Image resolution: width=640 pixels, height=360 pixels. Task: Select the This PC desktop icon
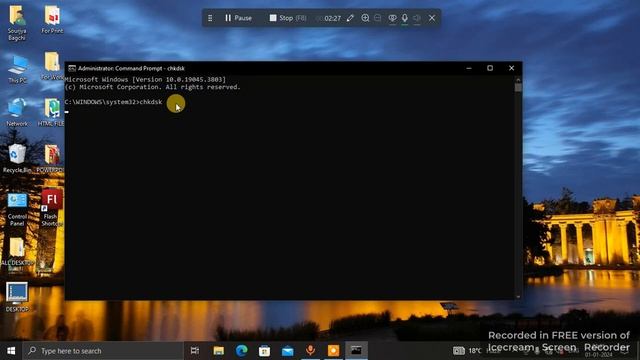pos(17,69)
